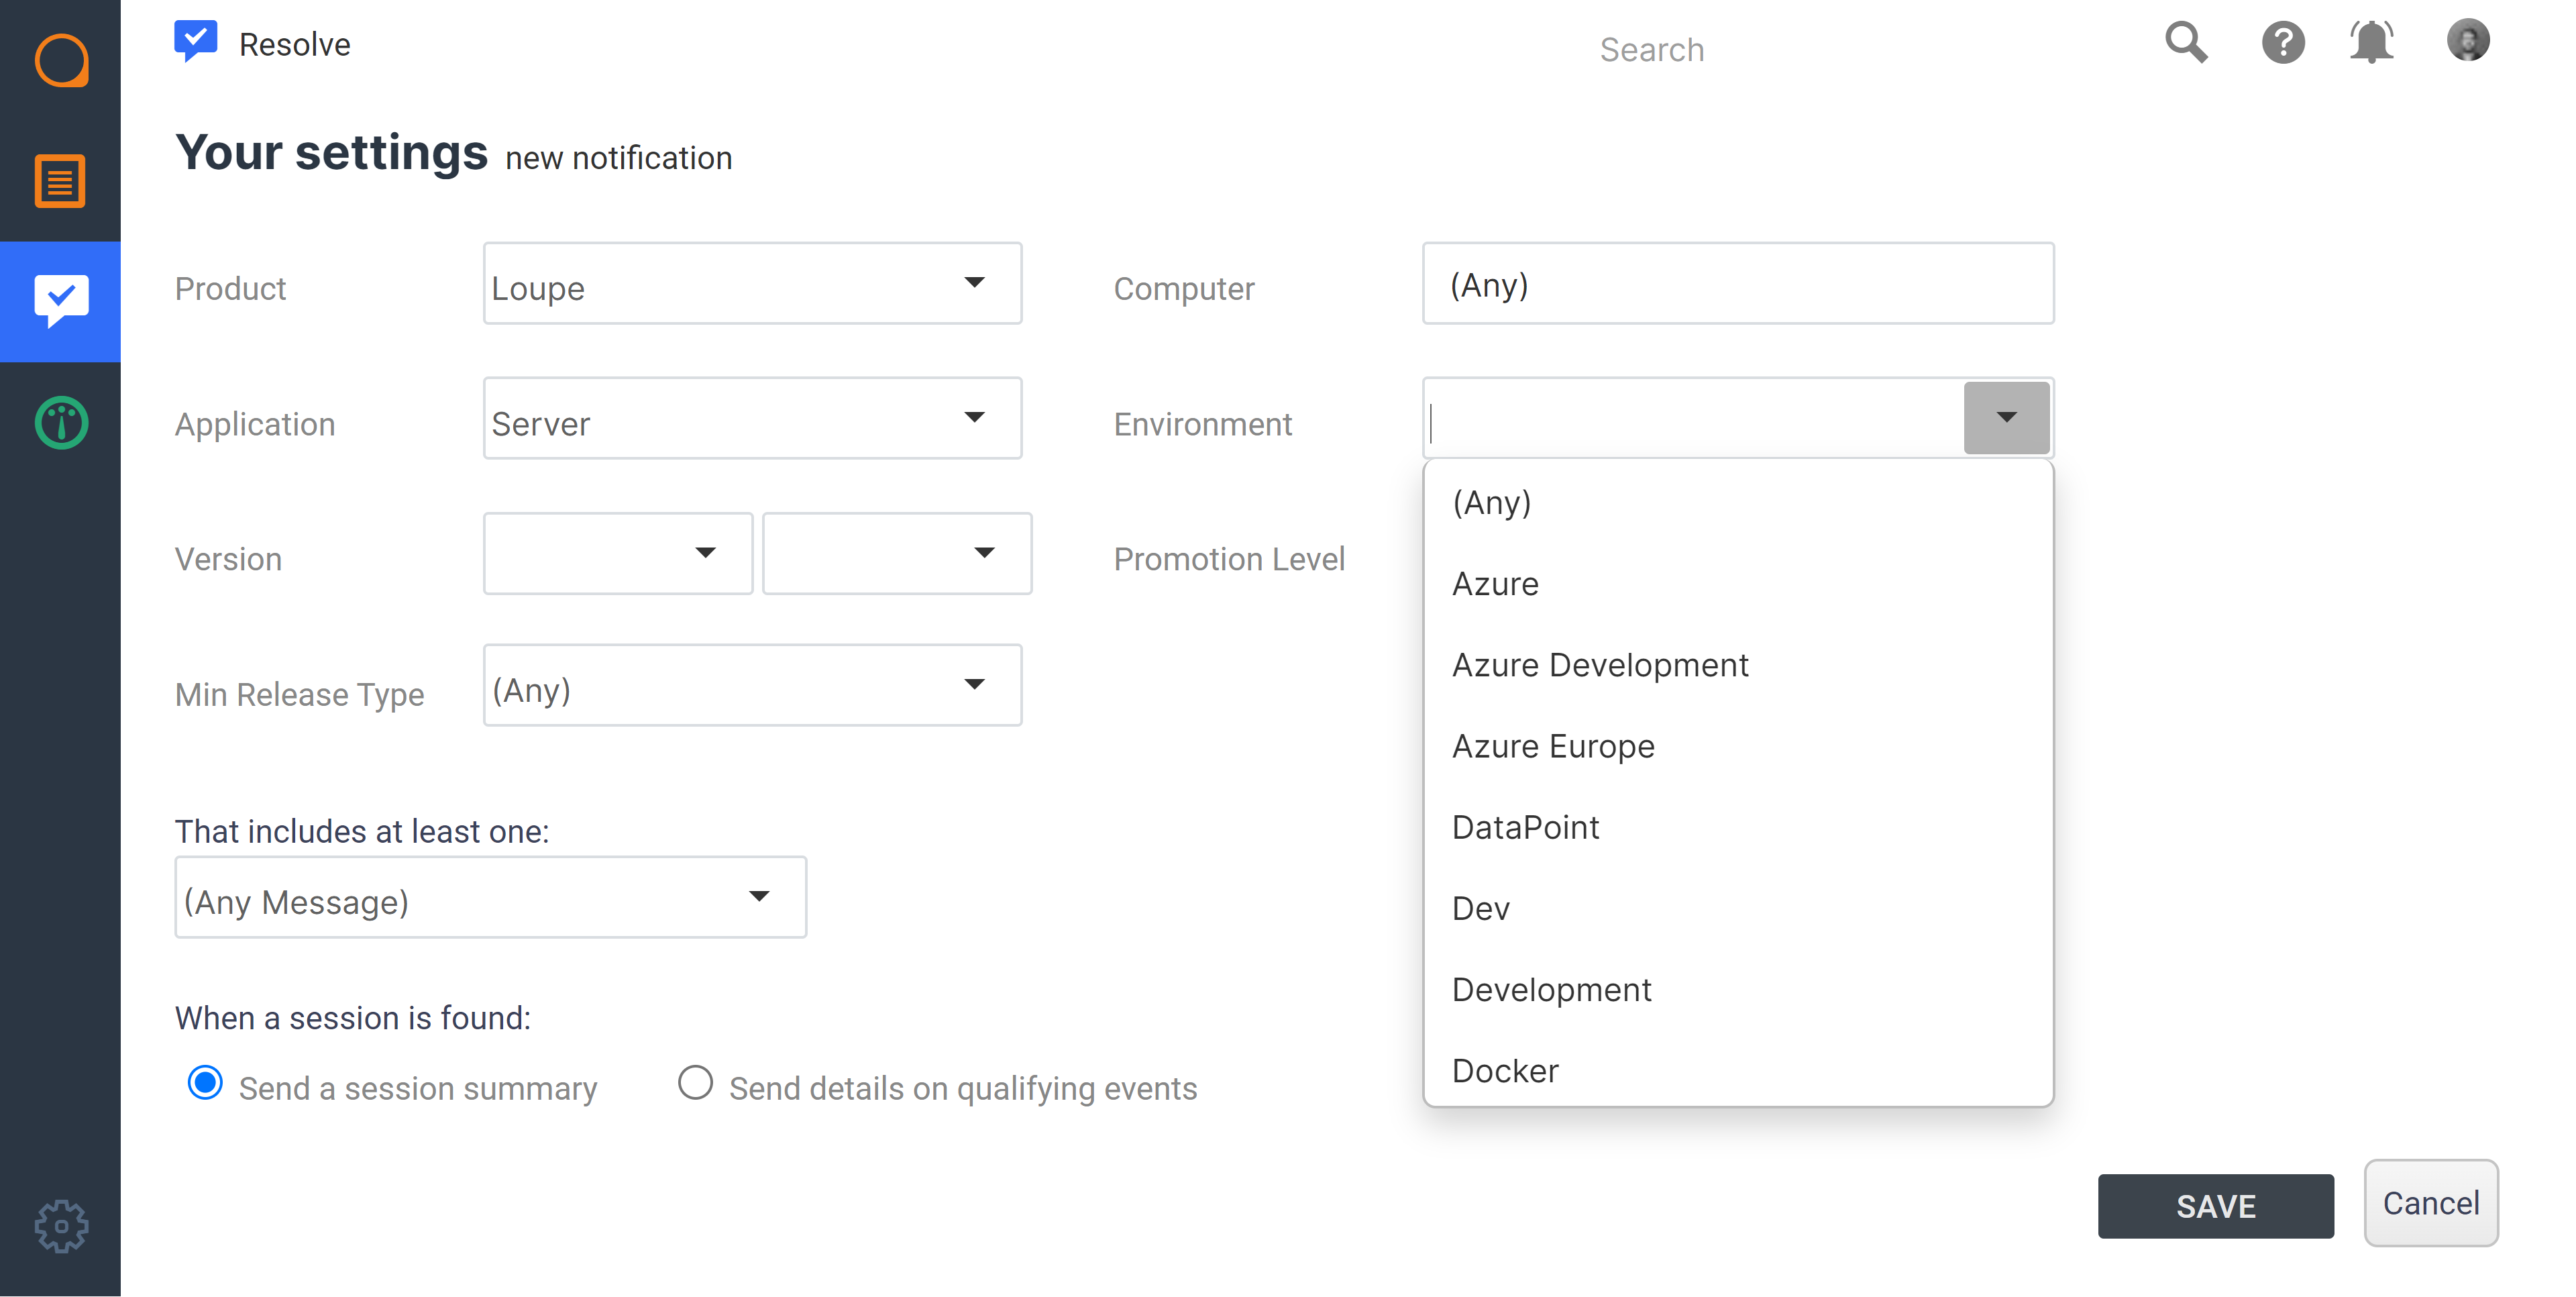Open the green gauge monitor sidebar icon

coord(61,423)
